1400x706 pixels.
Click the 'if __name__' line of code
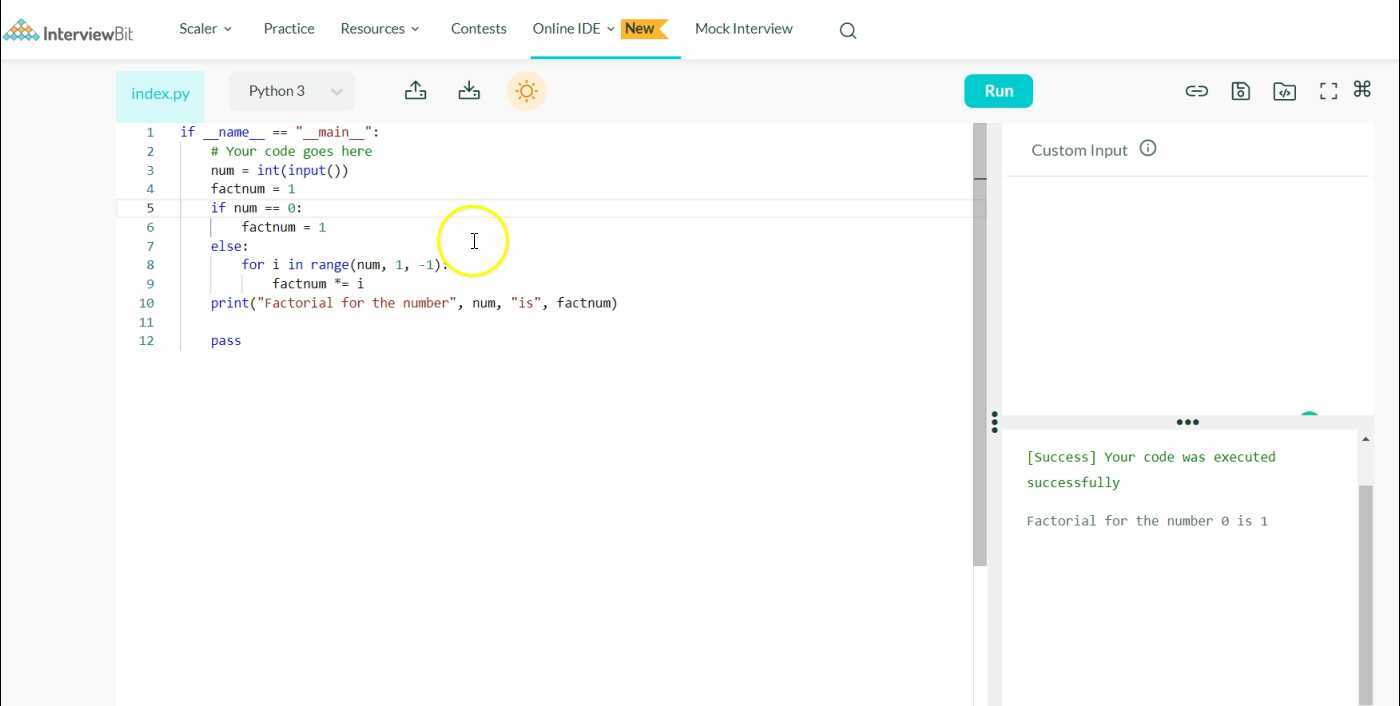pyautogui.click(x=279, y=132)
